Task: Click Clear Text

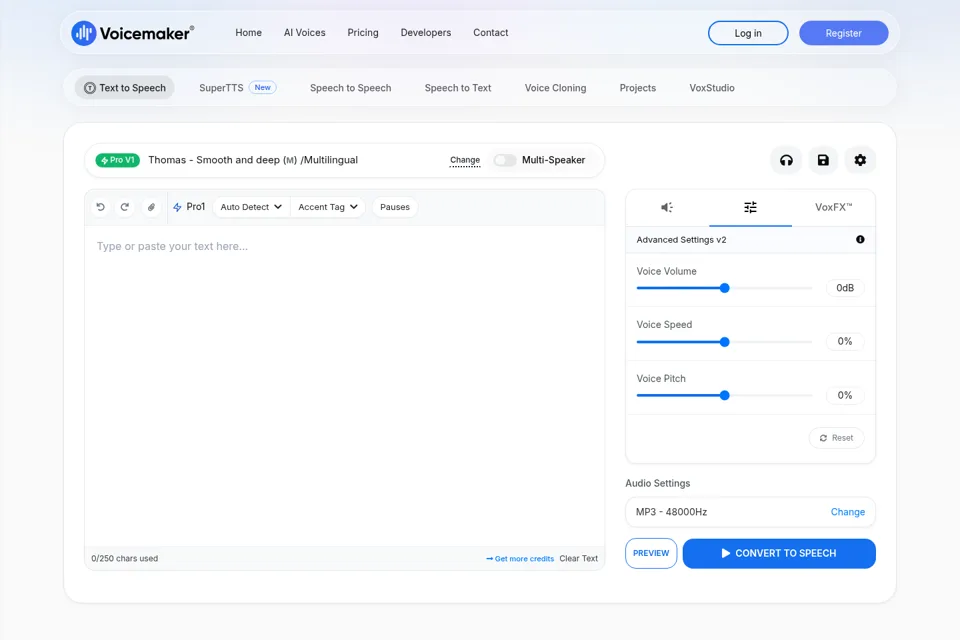Action: (579, 559)
